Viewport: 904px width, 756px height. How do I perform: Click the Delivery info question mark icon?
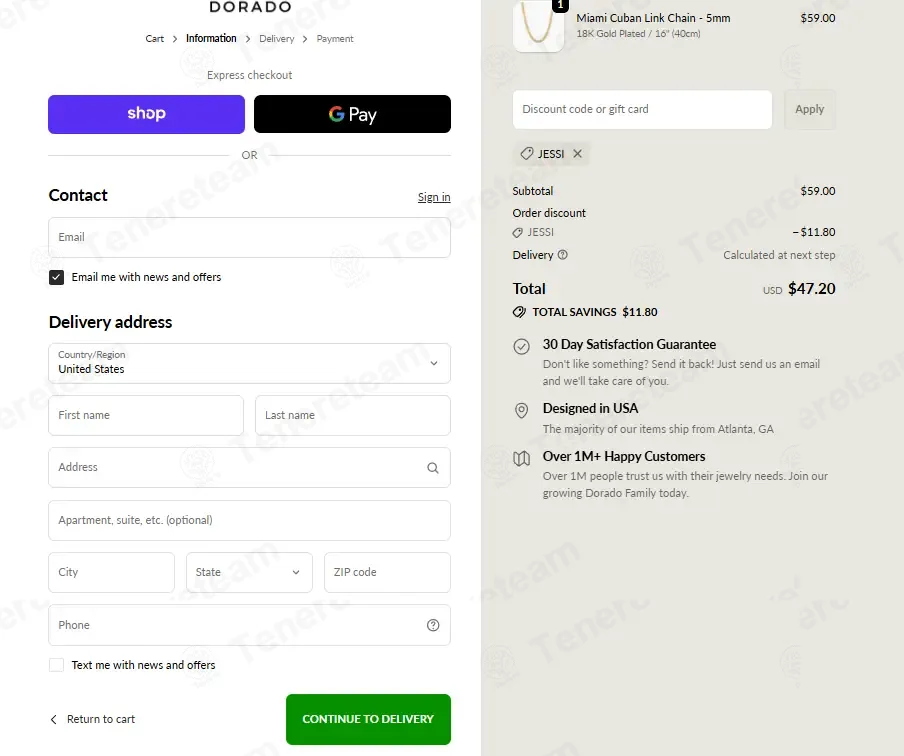point(563,254)
